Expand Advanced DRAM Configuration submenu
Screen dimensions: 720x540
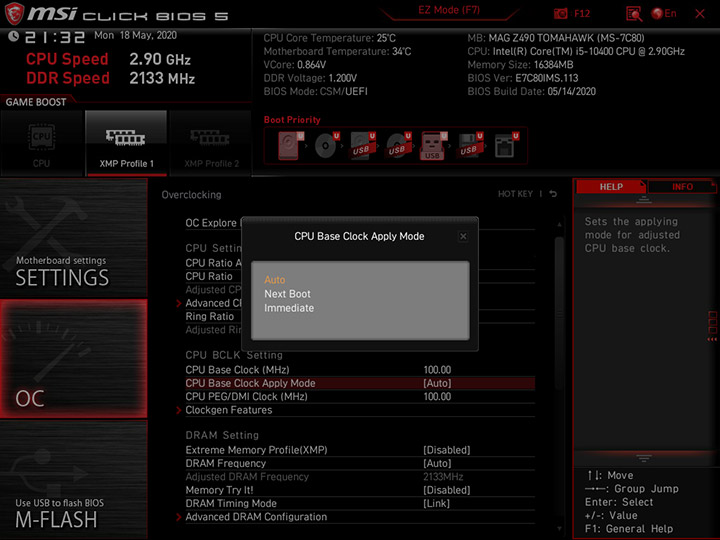[x=360, y=517]
